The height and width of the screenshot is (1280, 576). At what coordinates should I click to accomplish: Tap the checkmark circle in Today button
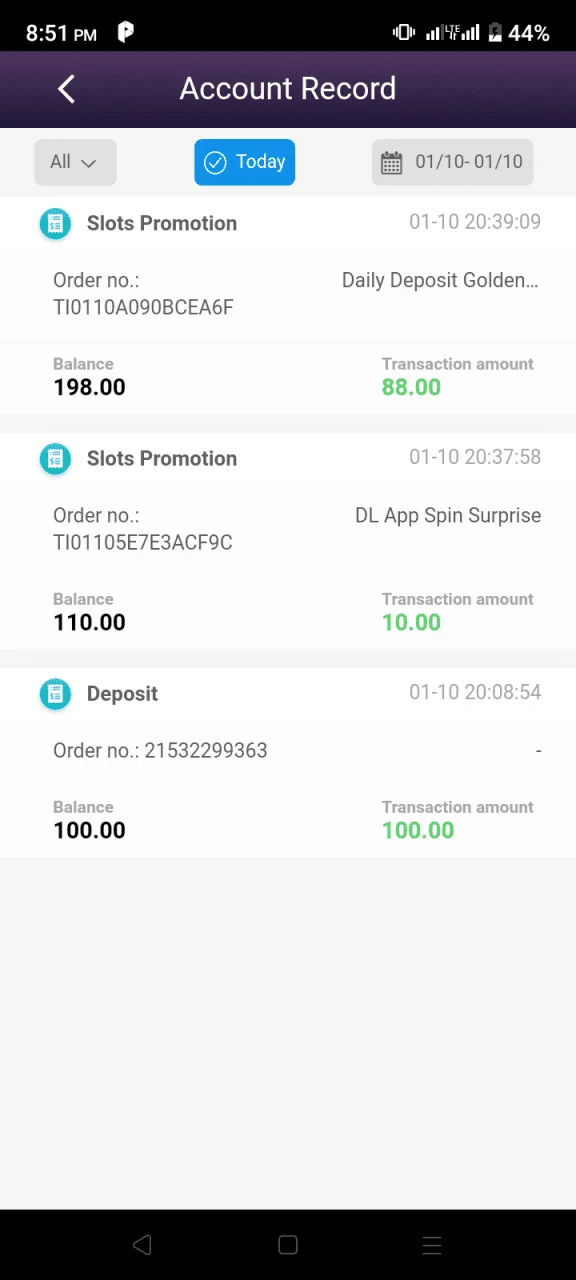[x=215, y=163]
